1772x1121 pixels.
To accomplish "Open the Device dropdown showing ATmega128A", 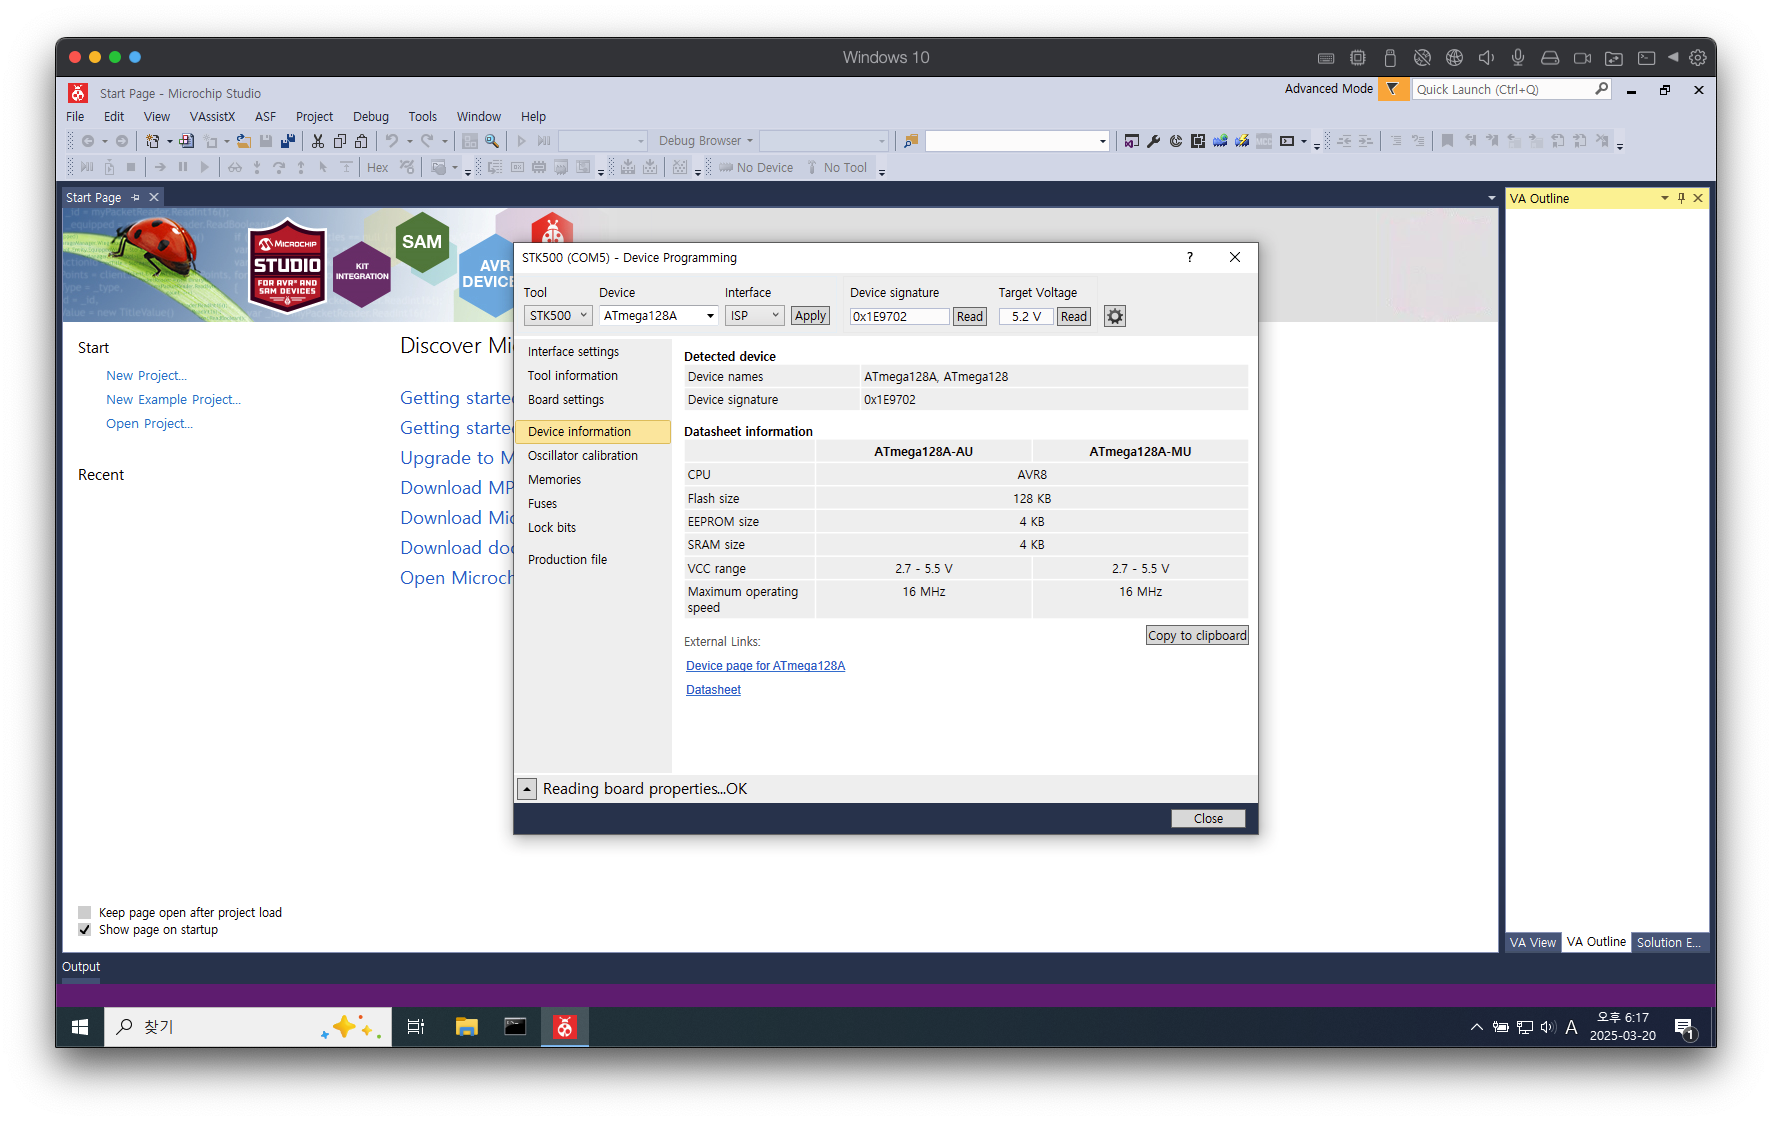I will tap(659, 316).
